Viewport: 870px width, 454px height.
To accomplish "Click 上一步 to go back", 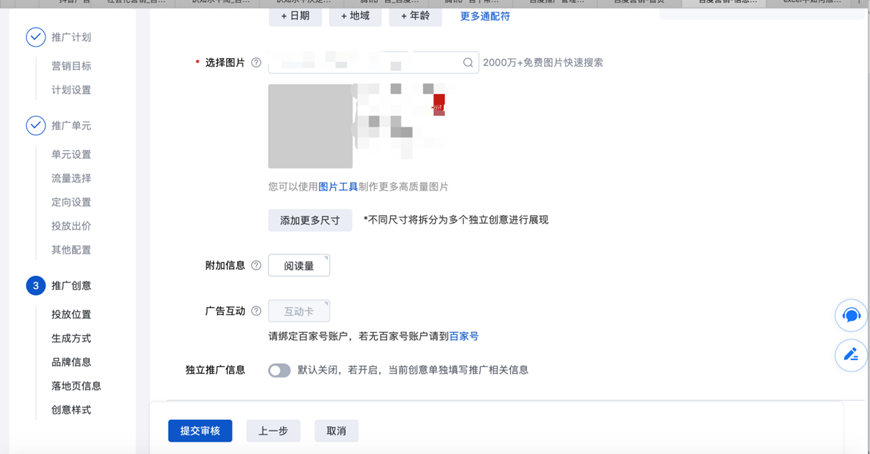I will pos(273,431).
